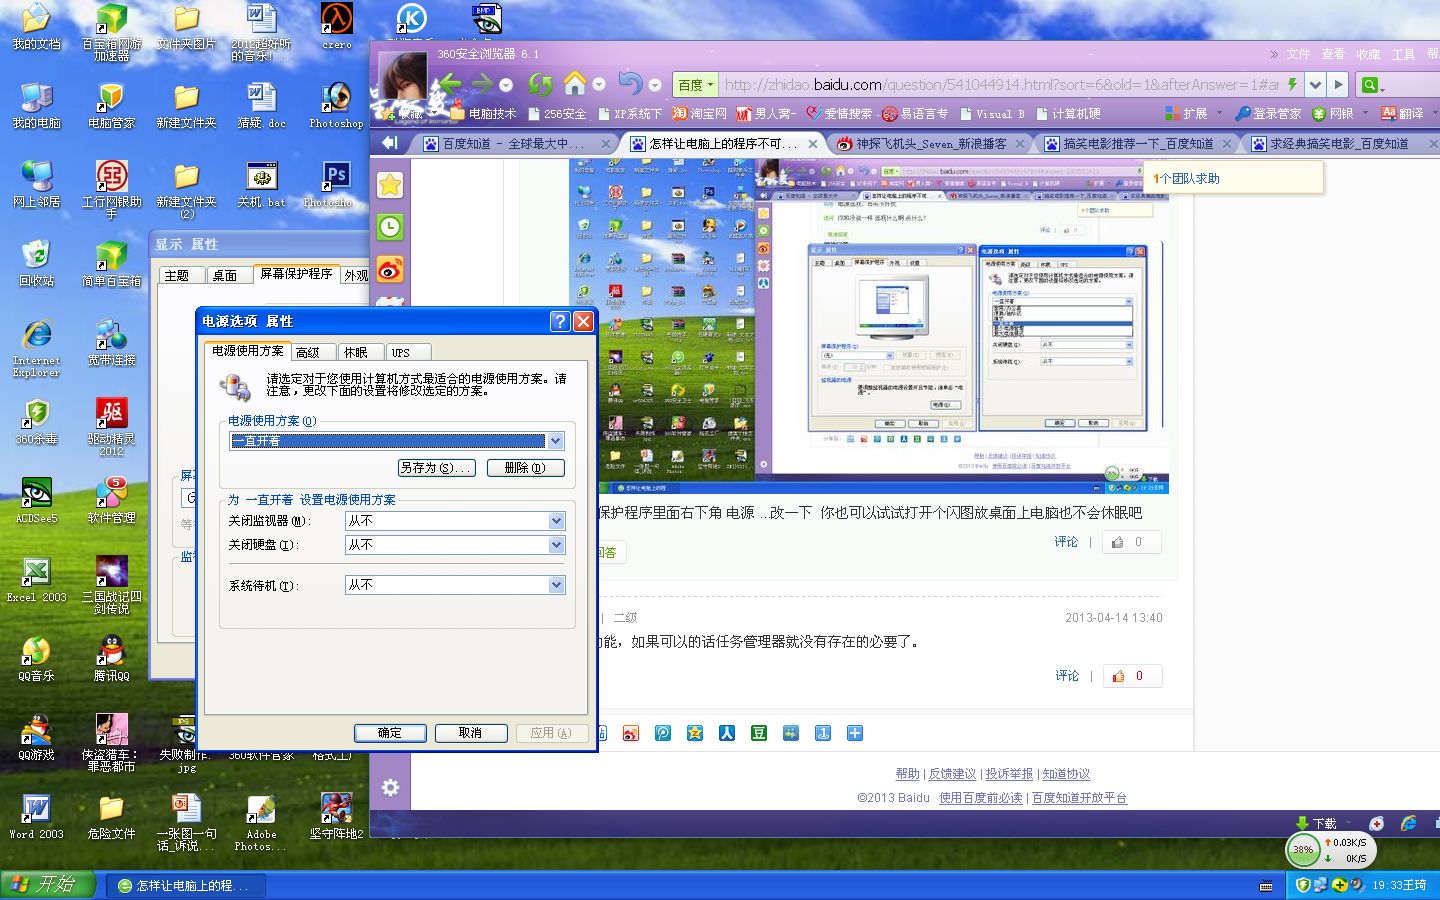
Task: Go to homepage via house icon
Action: [575, 82]
